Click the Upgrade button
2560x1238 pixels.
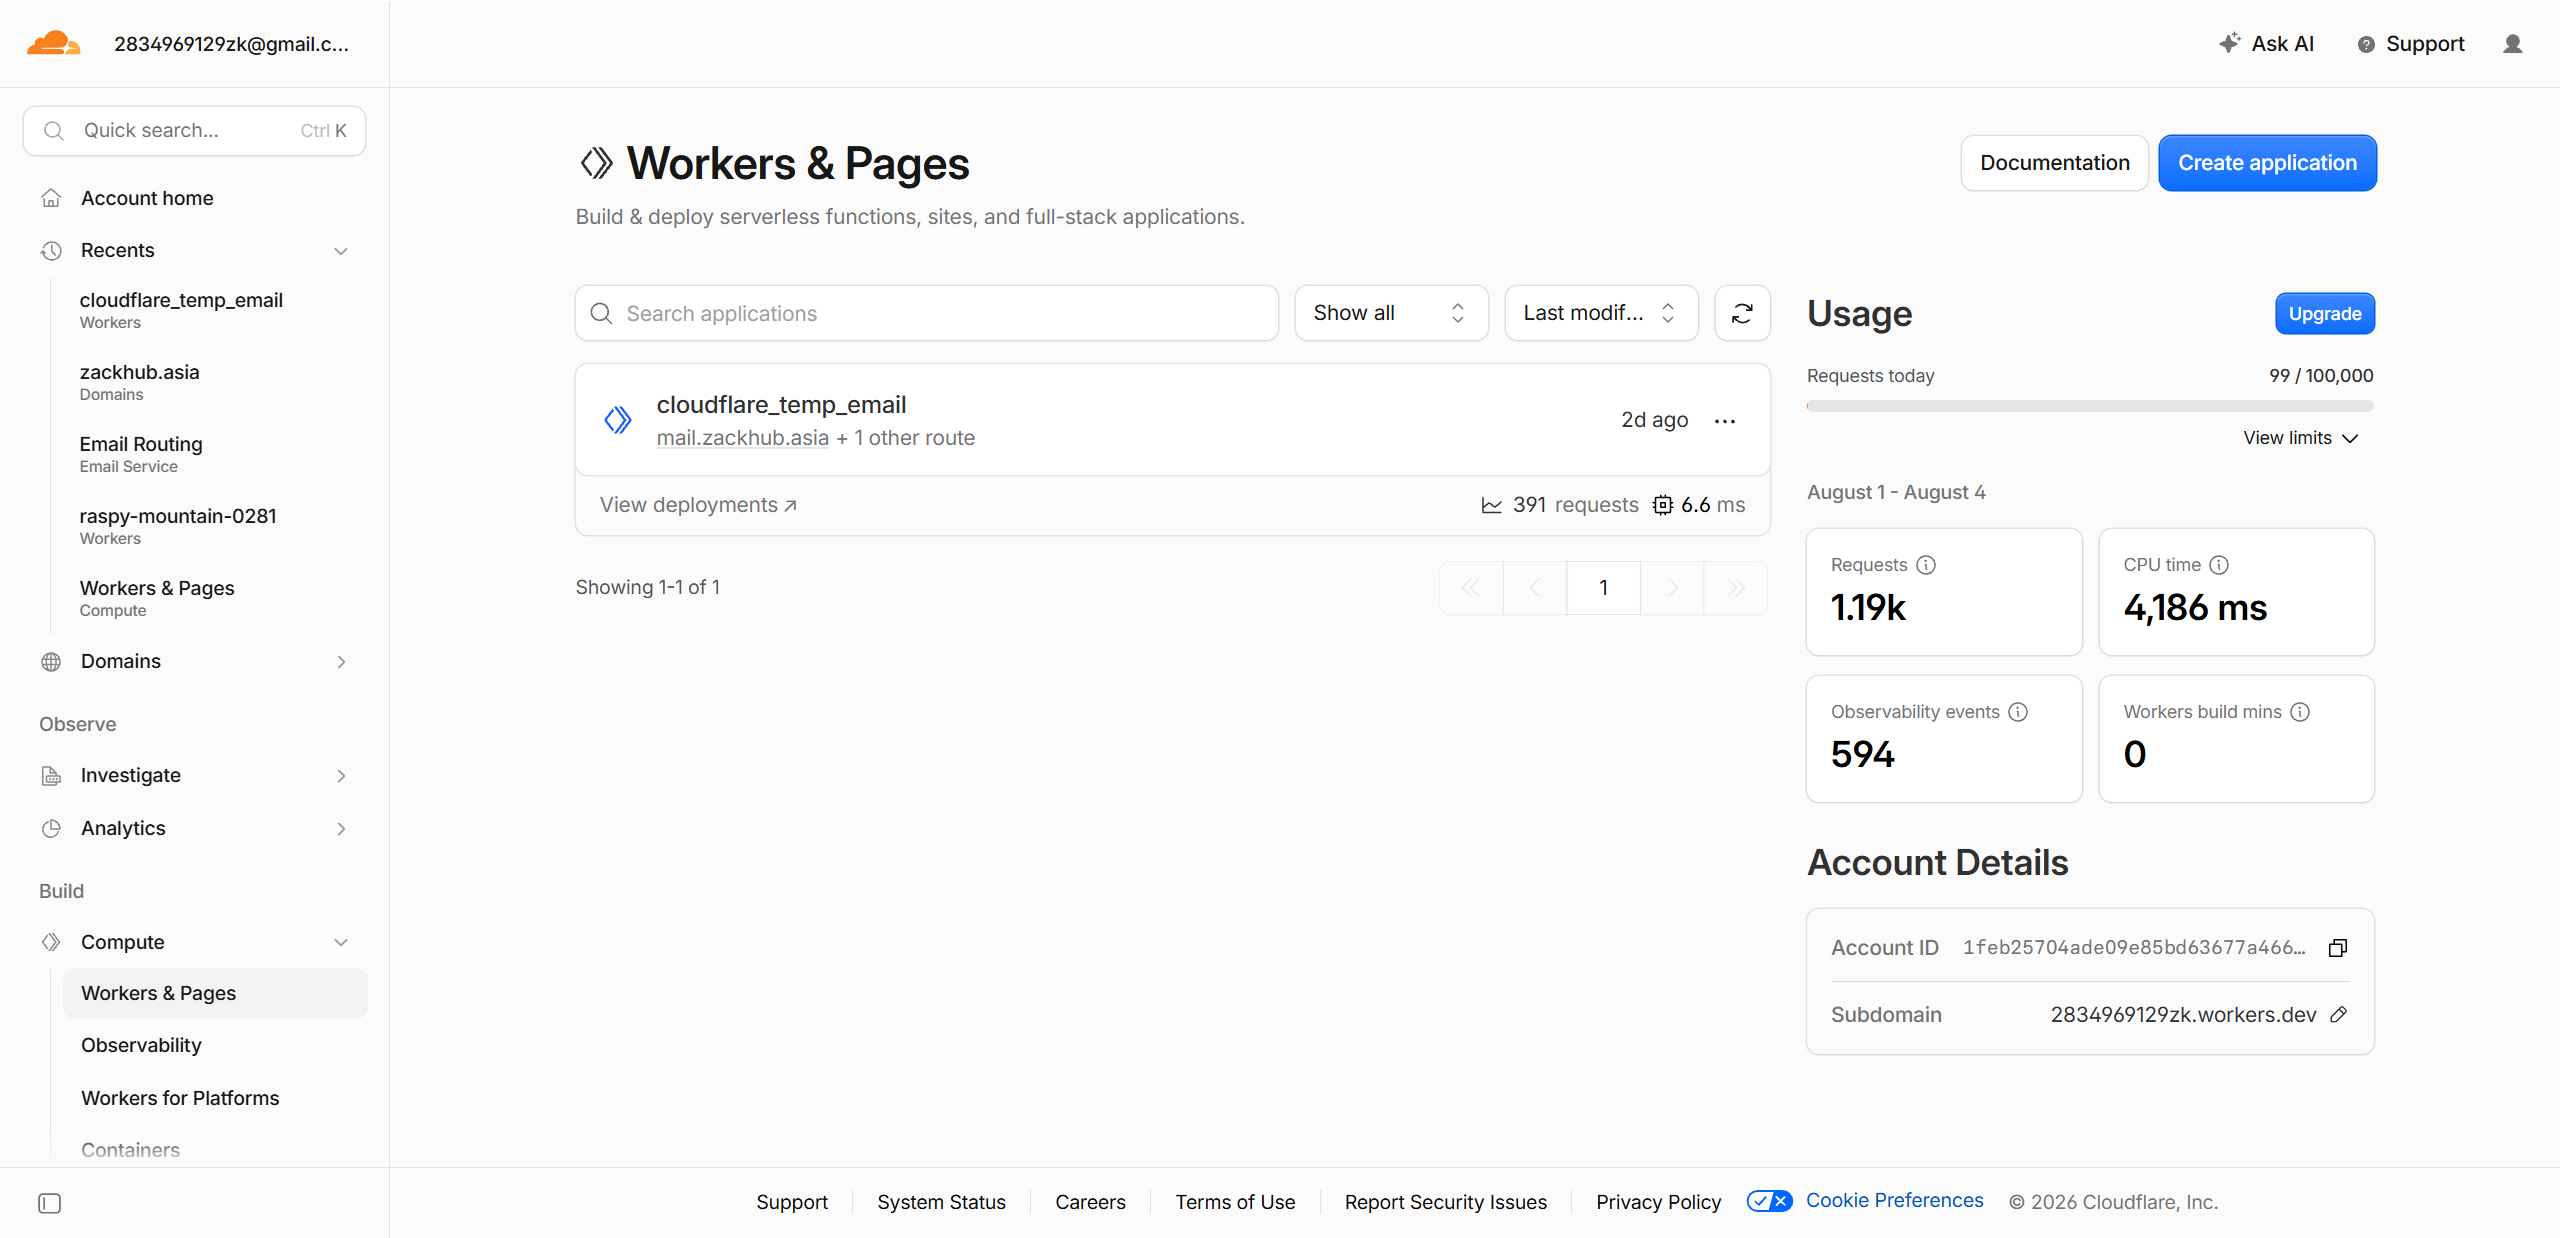pos(2325,314)
